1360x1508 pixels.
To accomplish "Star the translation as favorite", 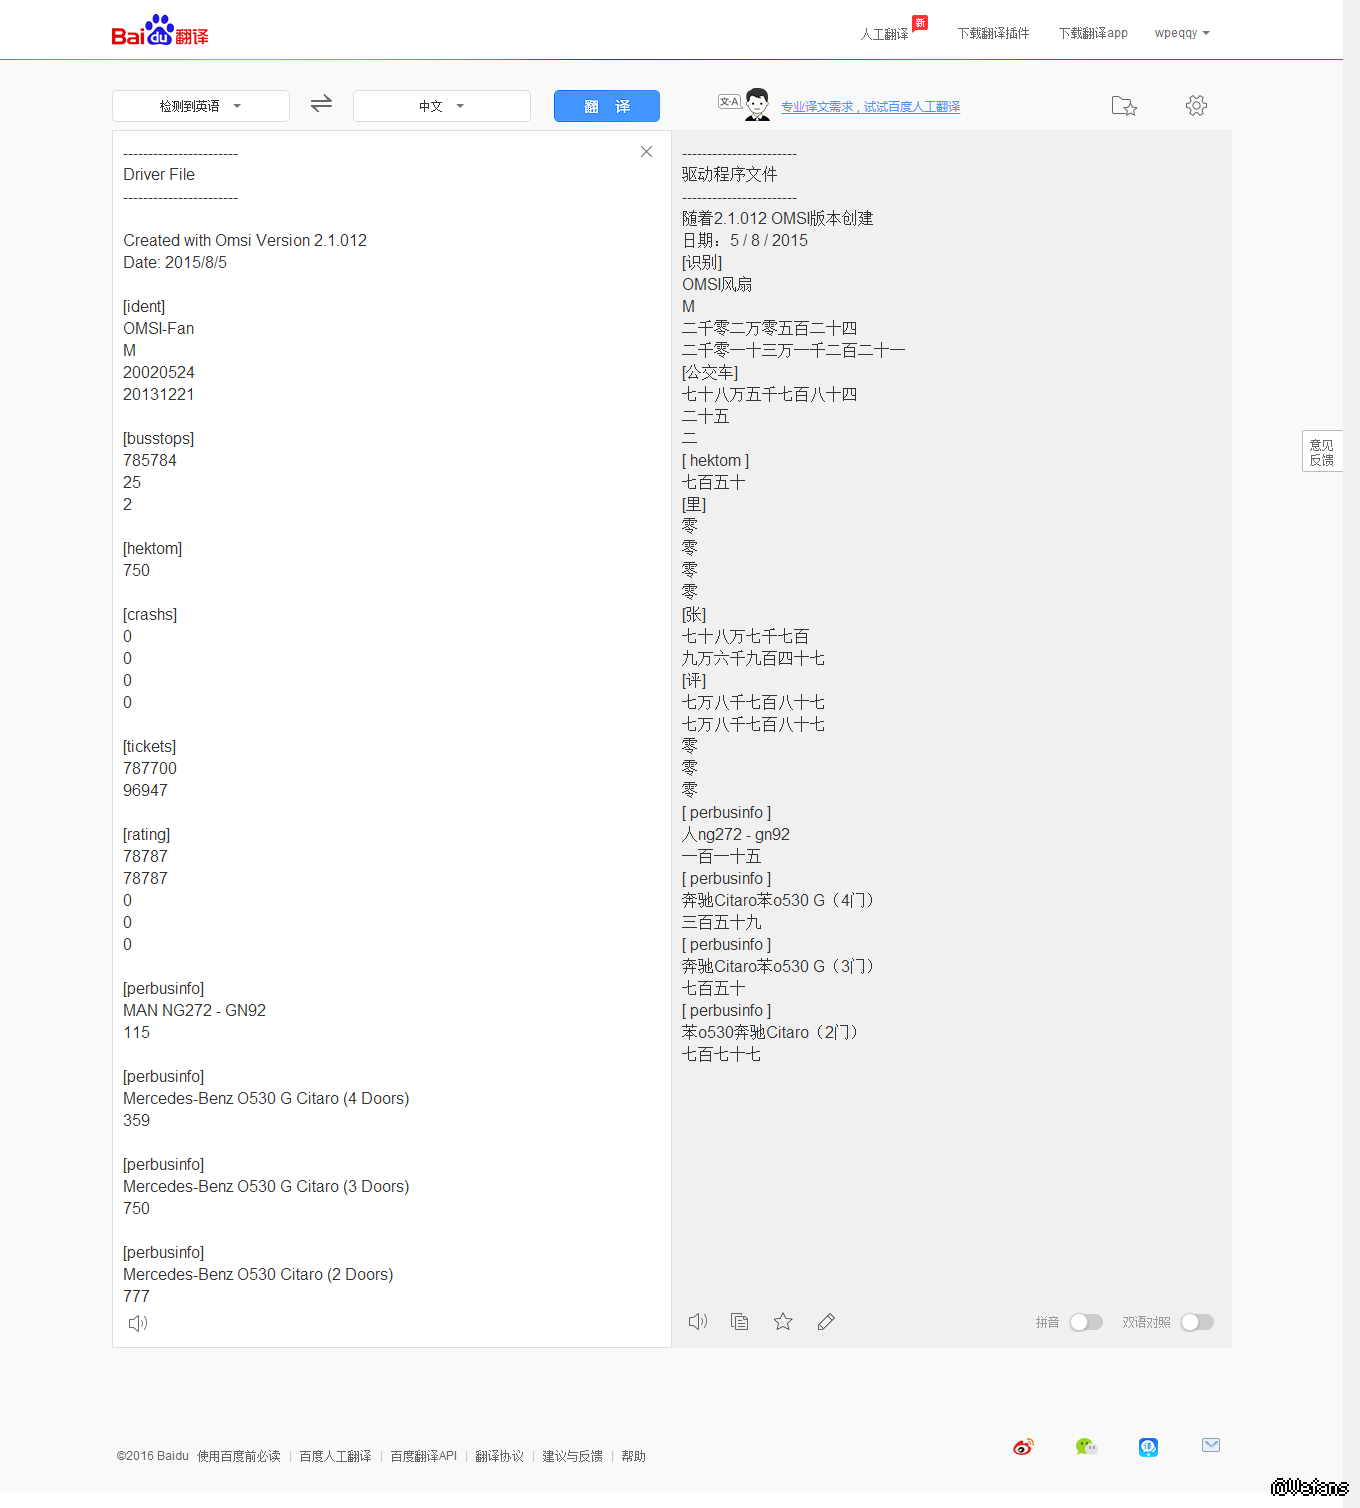I will coord(783,1322).
